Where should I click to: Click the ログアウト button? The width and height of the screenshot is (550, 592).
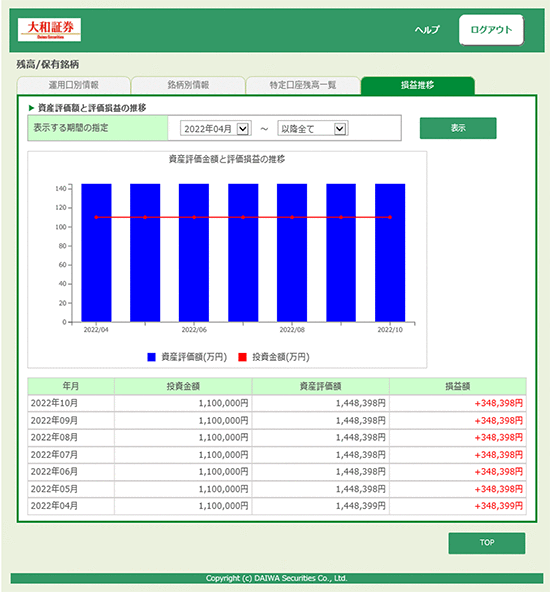pos(491,30)
